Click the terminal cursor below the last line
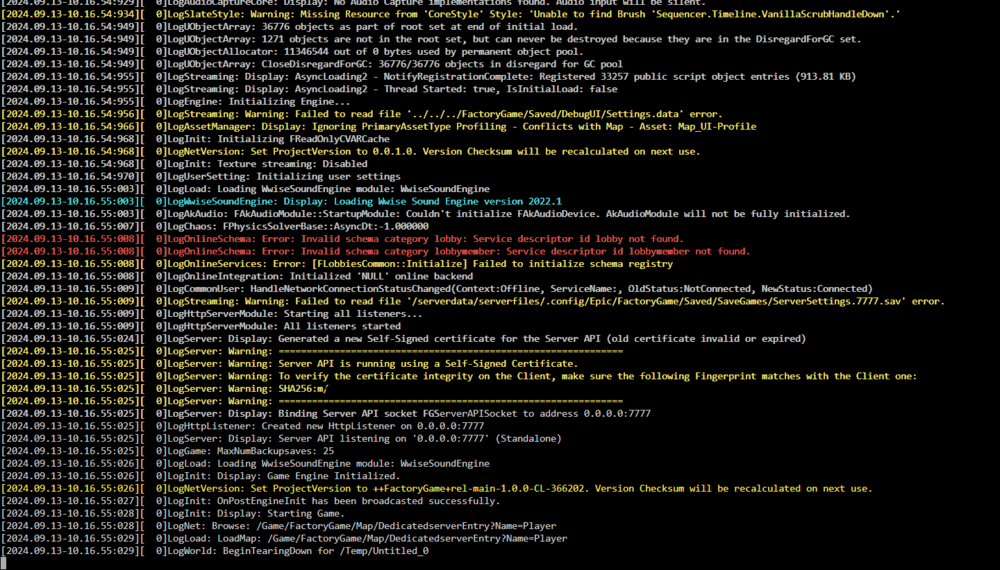The height and width of the screenshot is (570, 1000). tap(4, 562)
